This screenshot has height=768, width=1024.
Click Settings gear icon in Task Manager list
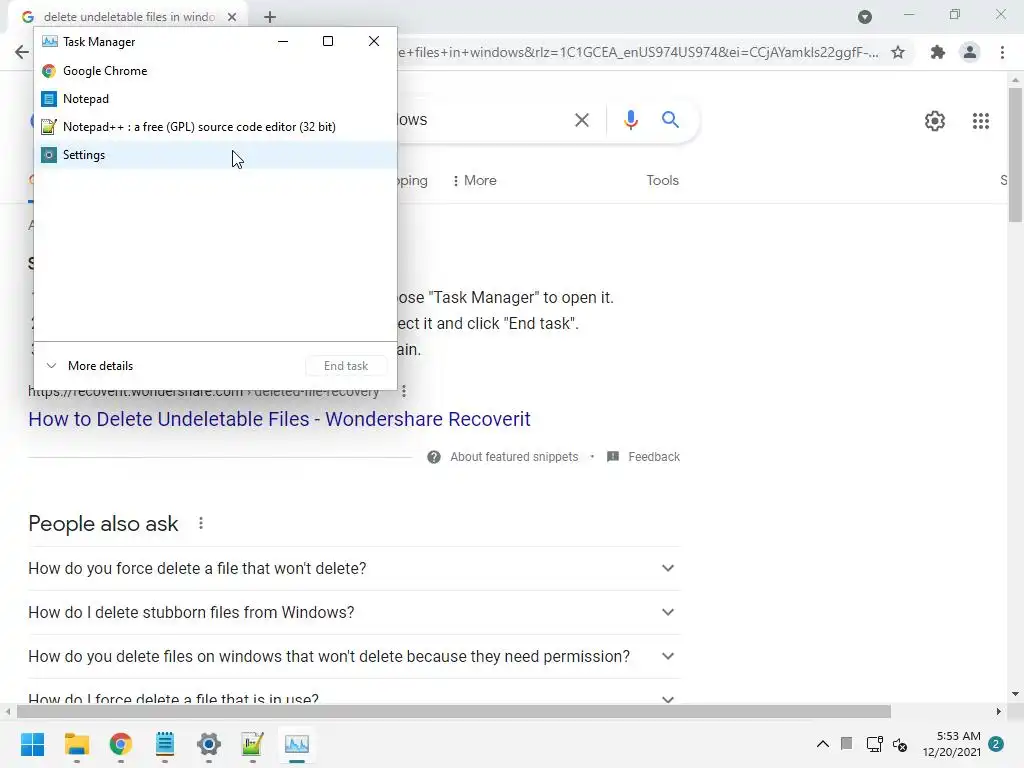click(49, 155)
